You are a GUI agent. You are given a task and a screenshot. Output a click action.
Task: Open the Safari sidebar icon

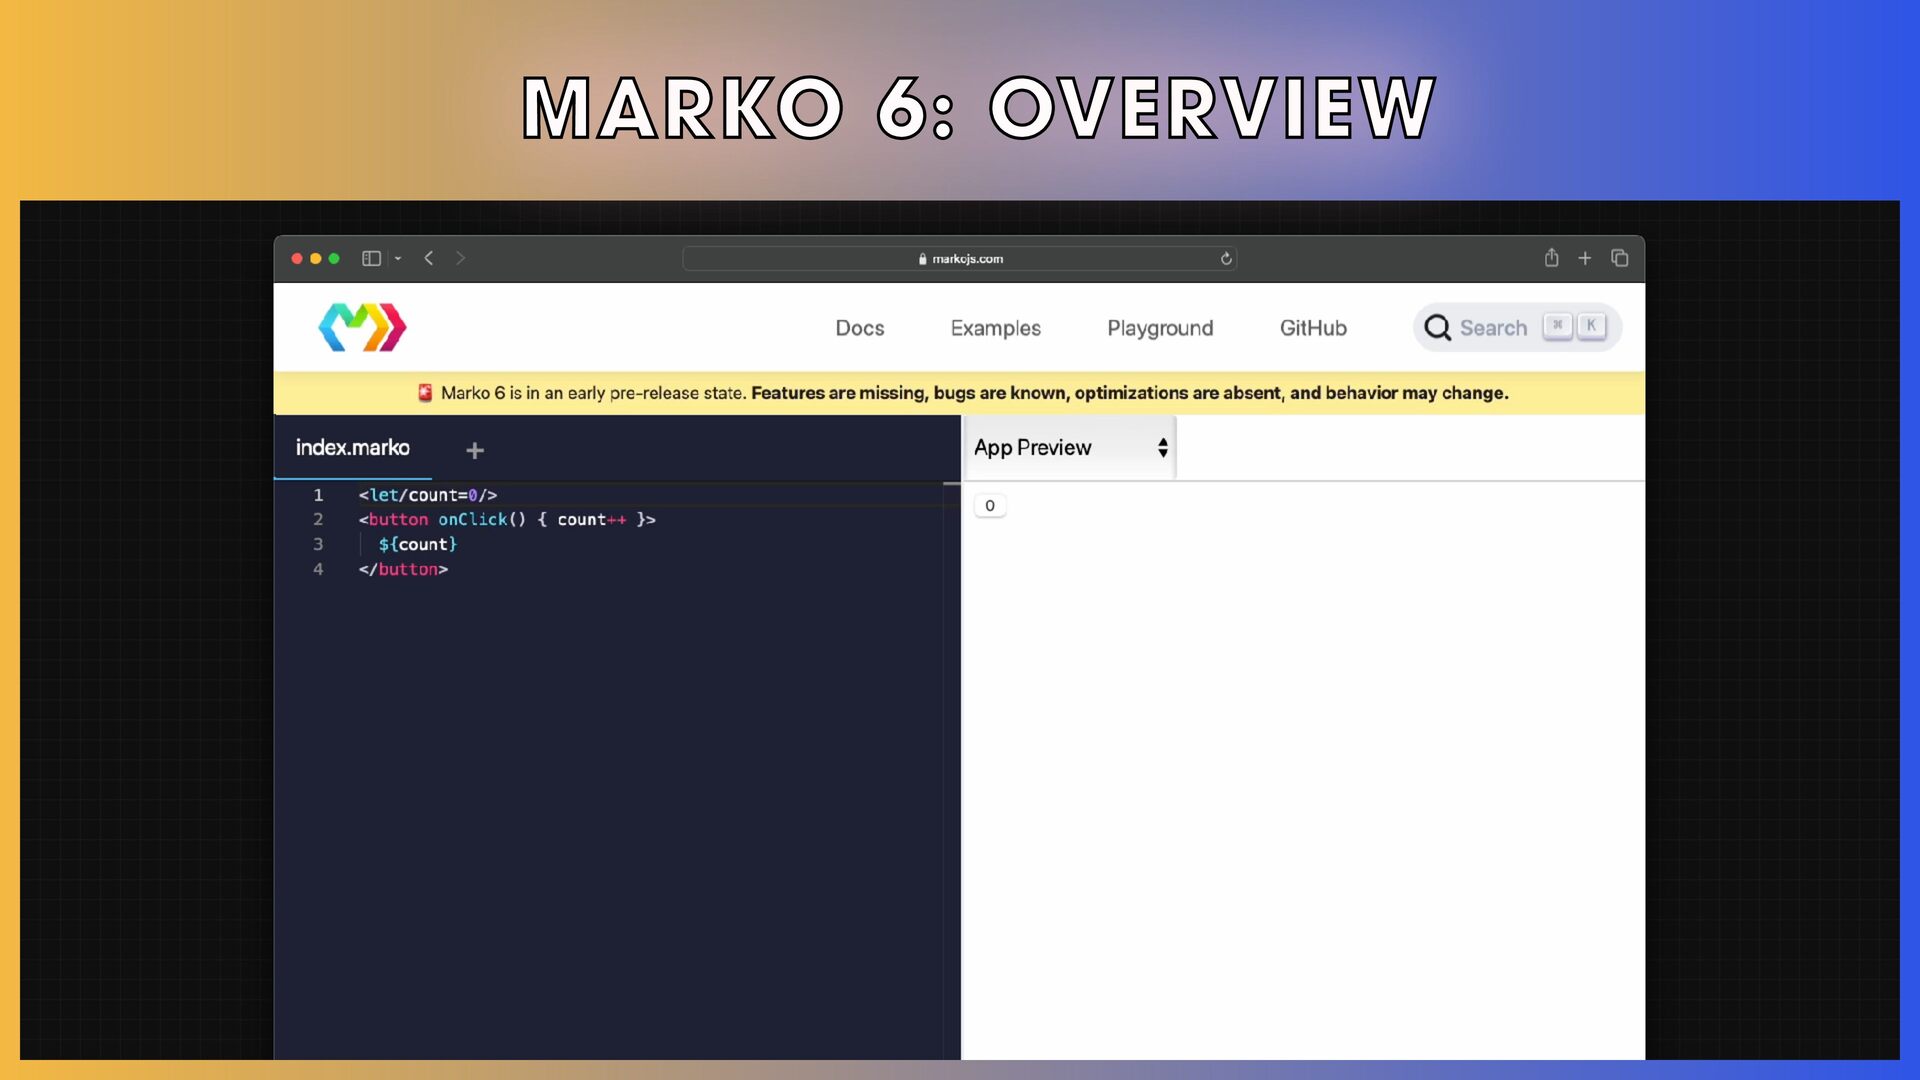coord(371,258)
